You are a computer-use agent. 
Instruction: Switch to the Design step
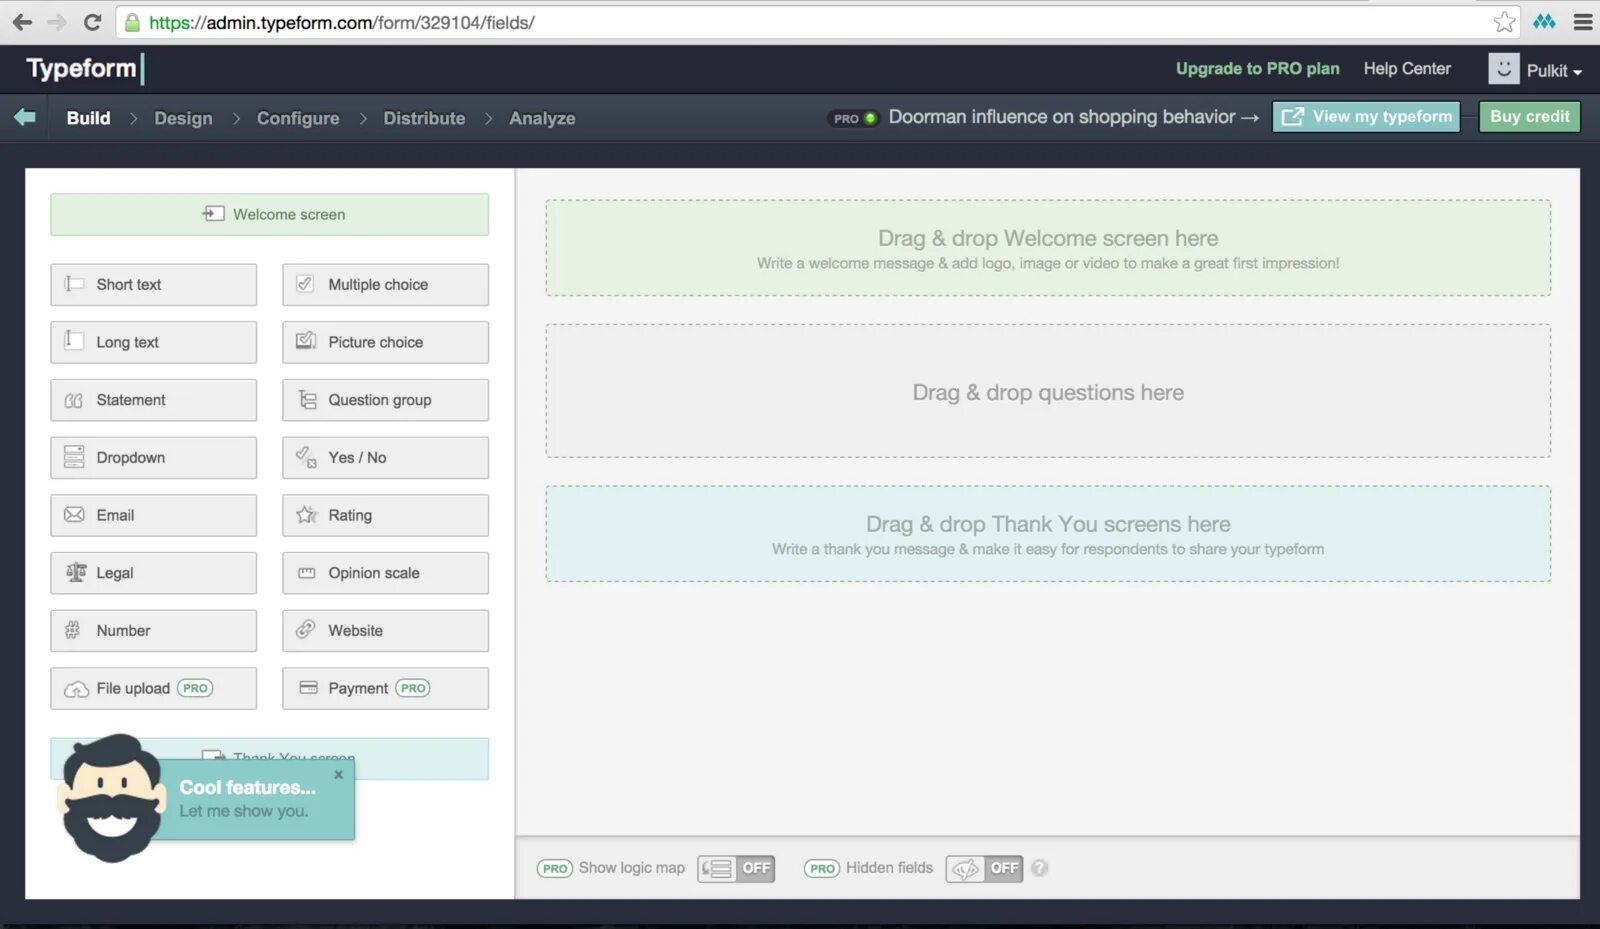(183, 118)
